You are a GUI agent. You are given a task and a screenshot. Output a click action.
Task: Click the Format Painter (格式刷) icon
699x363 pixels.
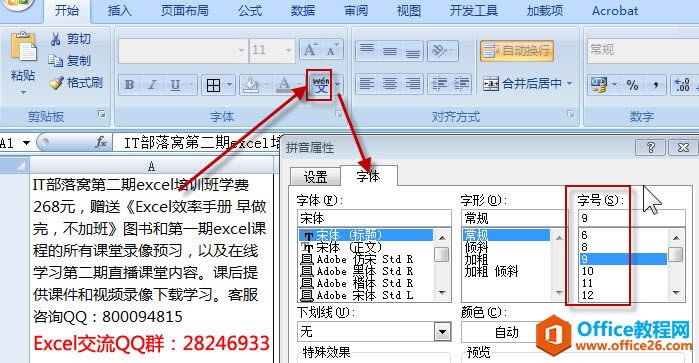click(x=56, y=83)
